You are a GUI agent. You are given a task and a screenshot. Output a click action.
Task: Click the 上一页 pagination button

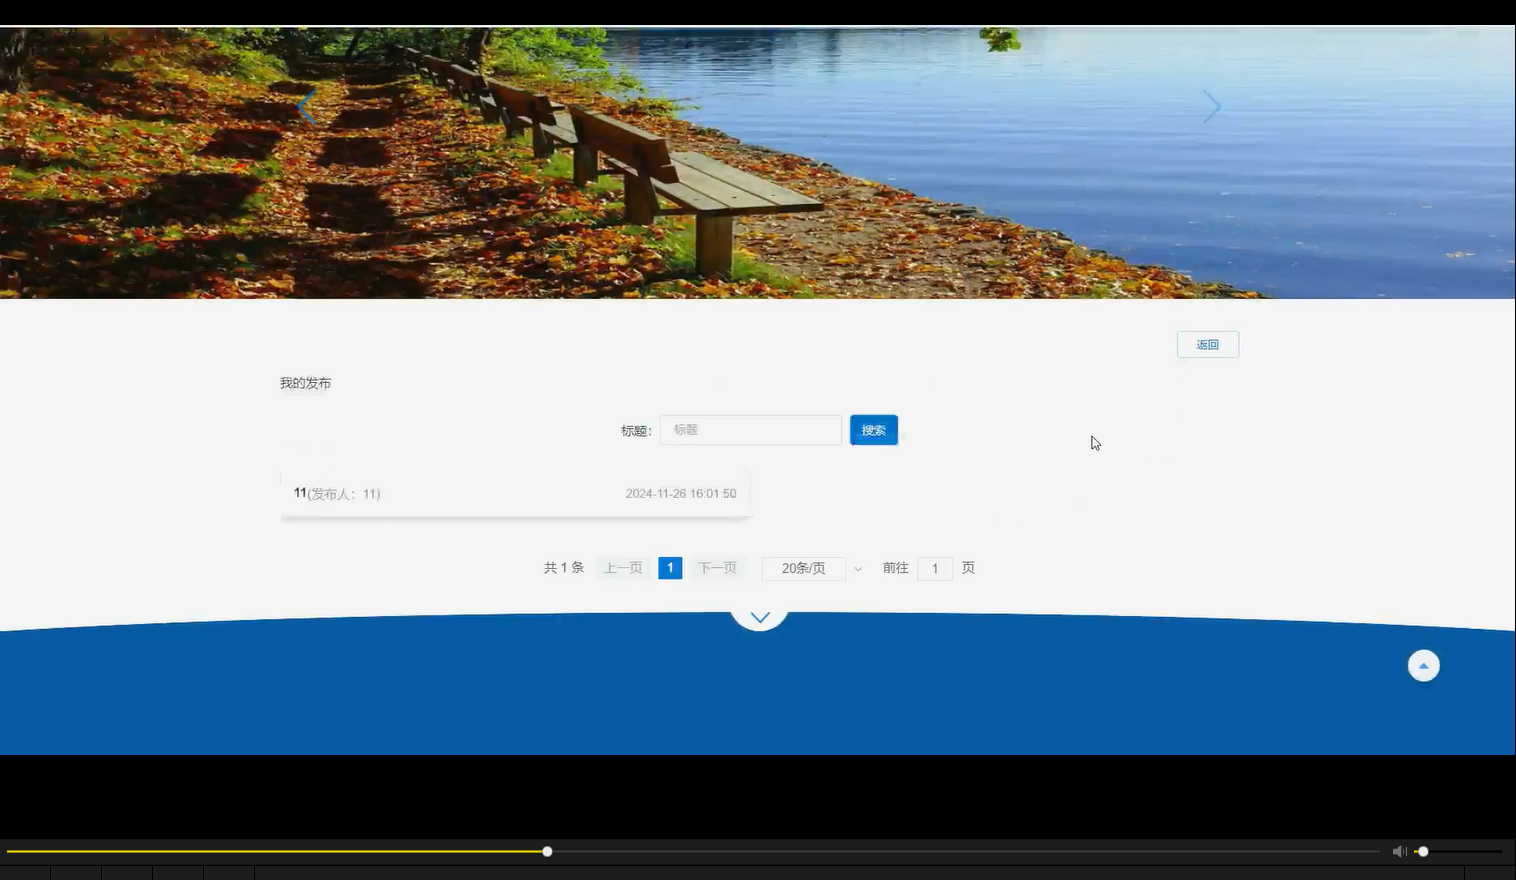623,568
